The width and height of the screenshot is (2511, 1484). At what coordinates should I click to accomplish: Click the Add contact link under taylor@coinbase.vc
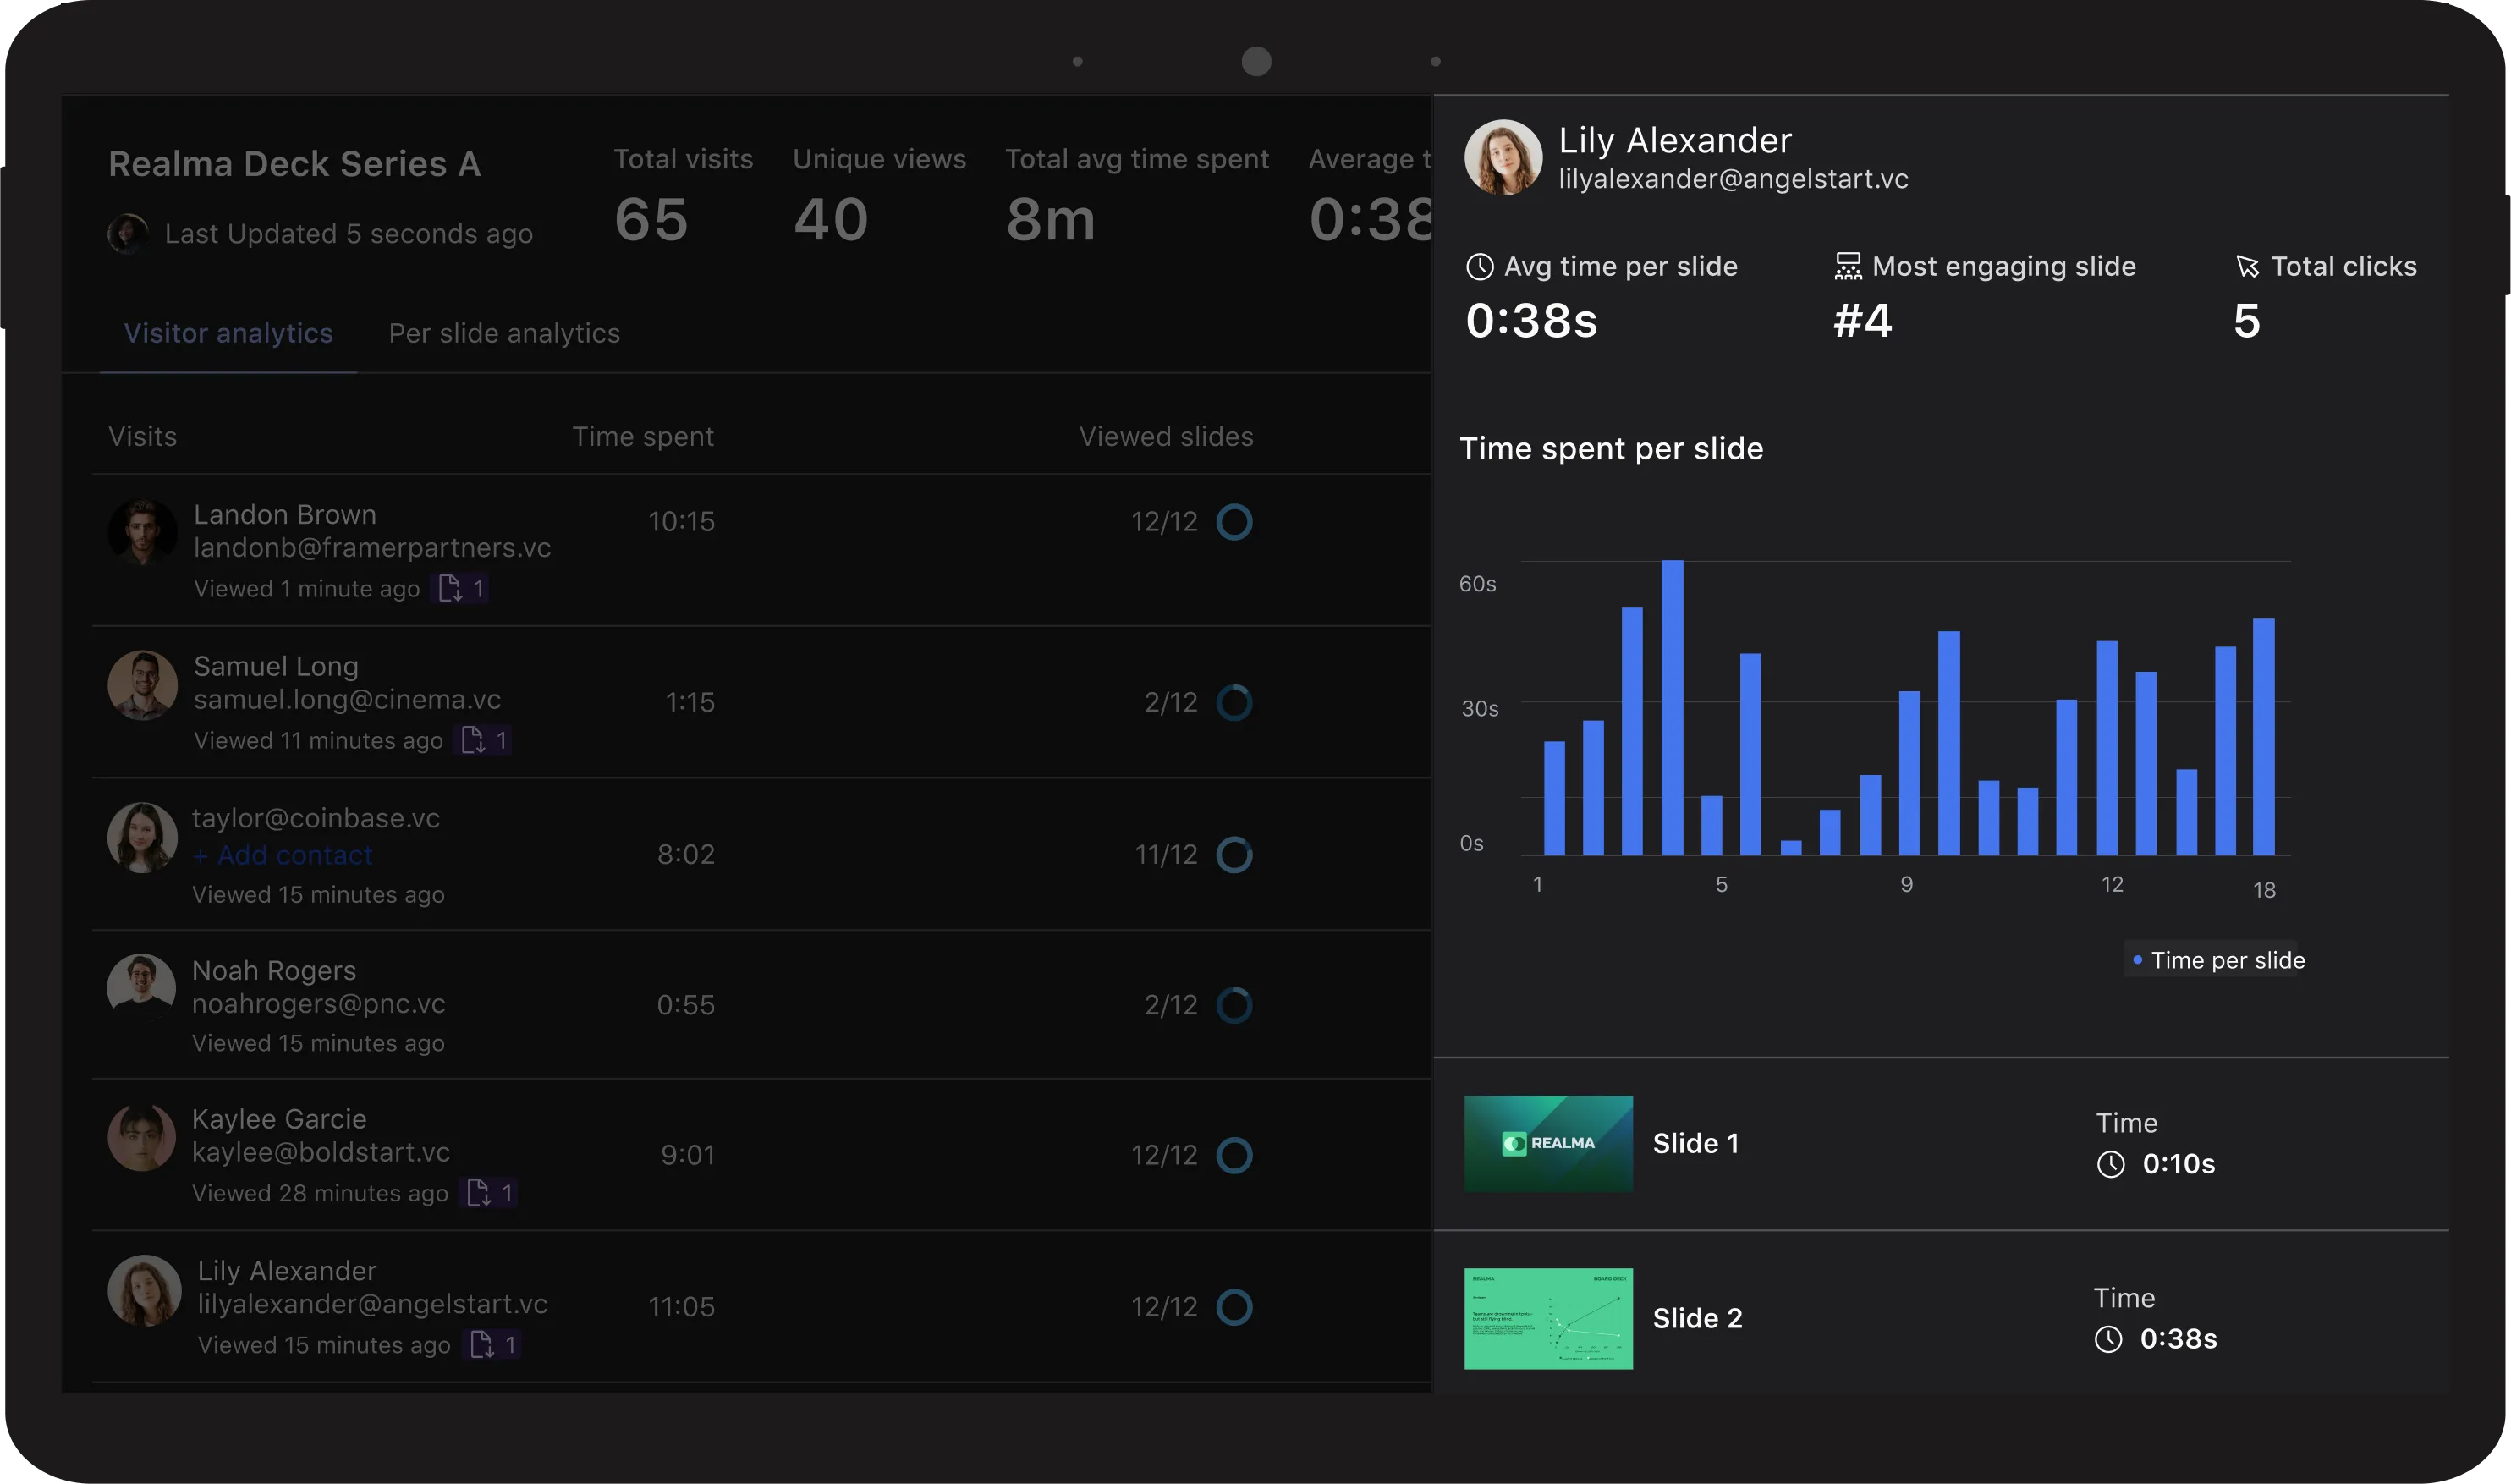pyautogui.click(x=282, y=855)
